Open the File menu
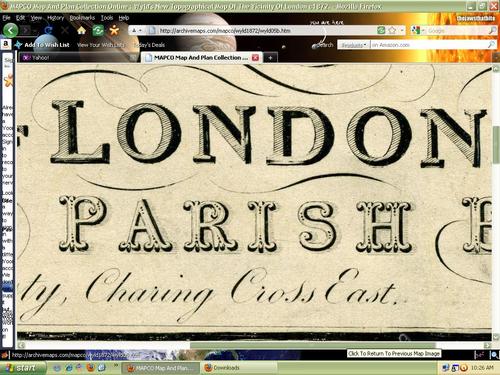 (x=7, y=18)
